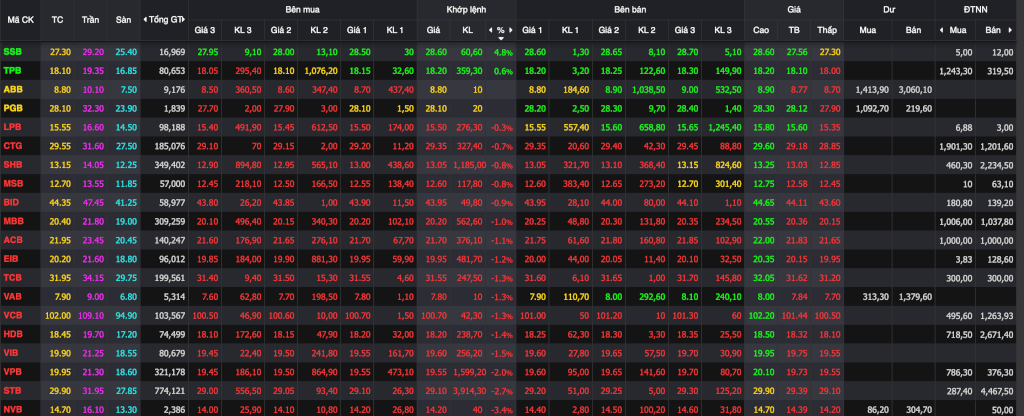Click the ĐTNN group header
The image size is (1024, 416).
pos(974,10)
